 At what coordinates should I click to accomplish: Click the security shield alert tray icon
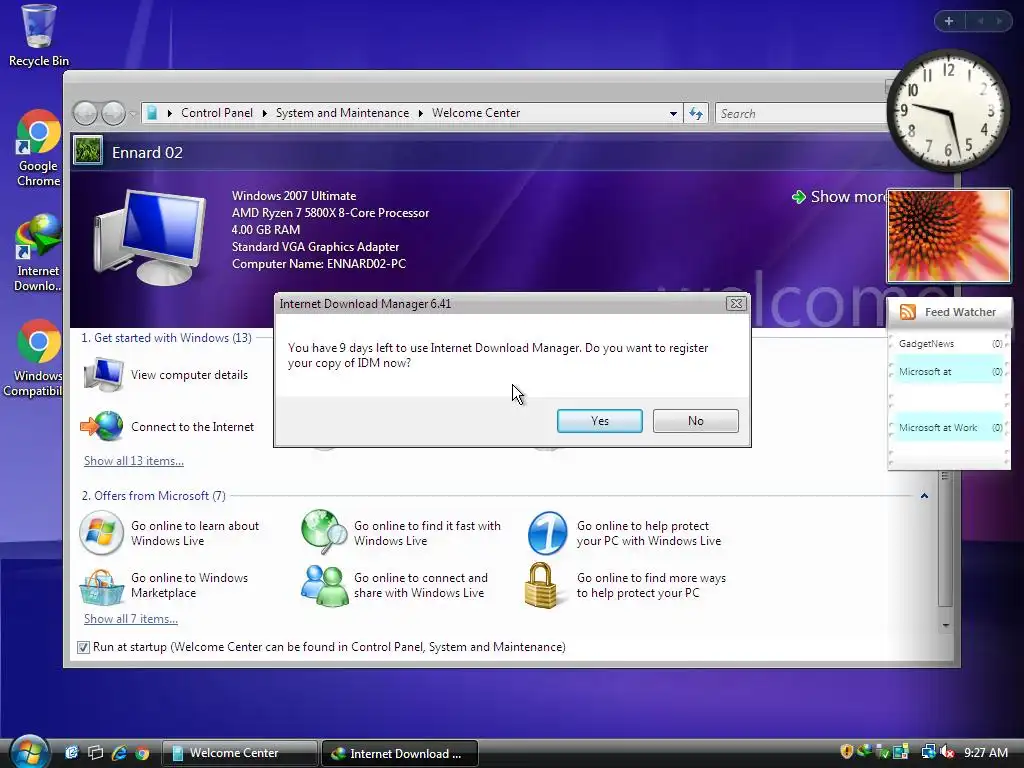point(847,752)
